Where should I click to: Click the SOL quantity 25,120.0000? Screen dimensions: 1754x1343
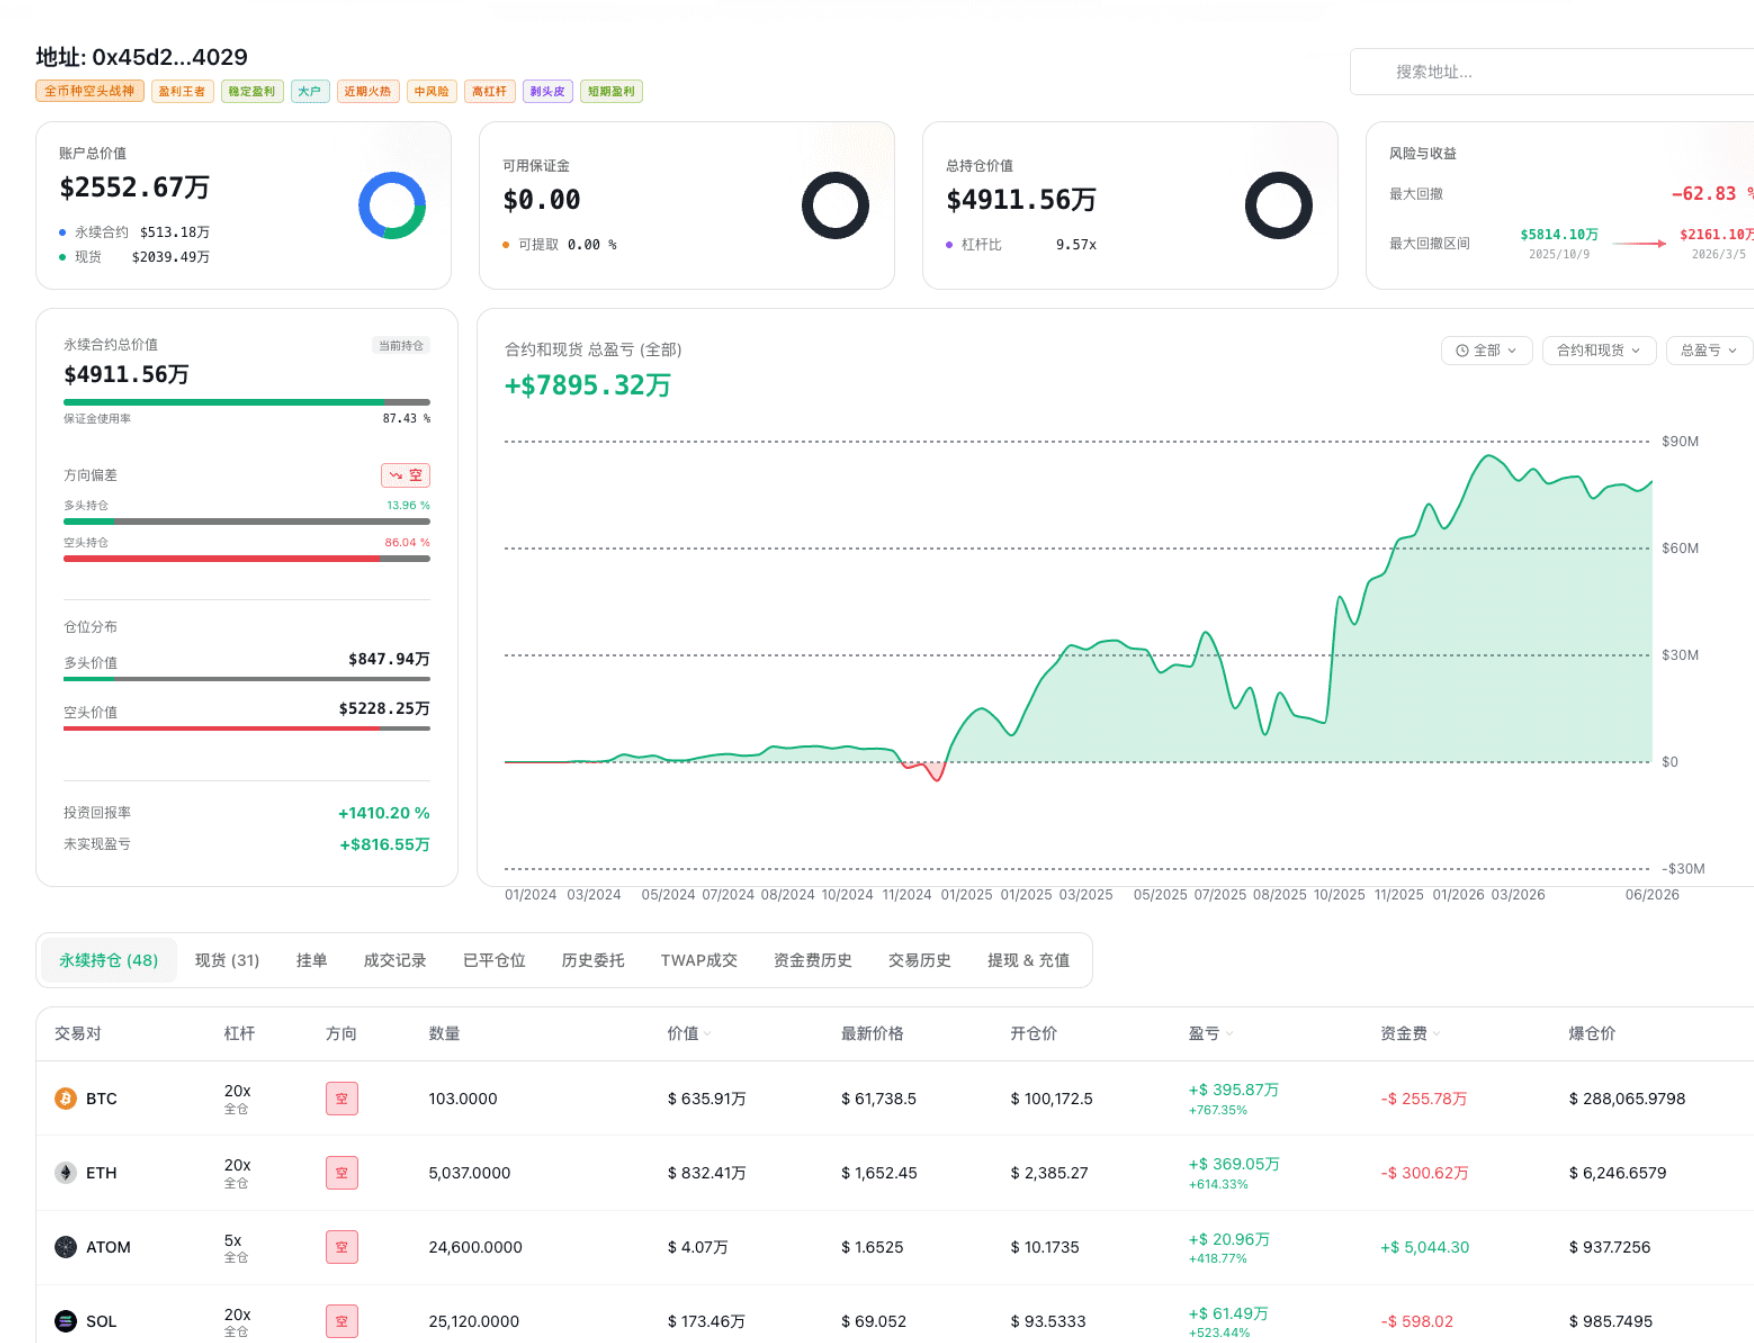coord(474,1321)
